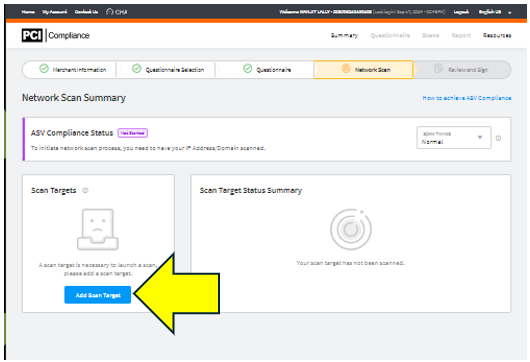Click the Add Scan Target button
The width and height of the screenshot is (530, 362).
click(x=97, y=295)
